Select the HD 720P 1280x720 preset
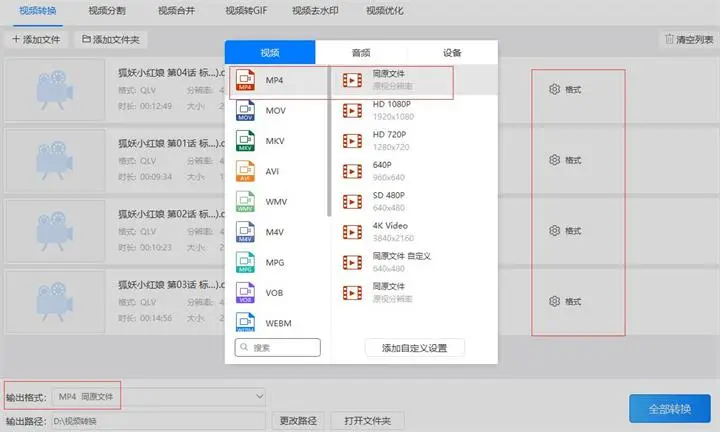 pos(414,141)
